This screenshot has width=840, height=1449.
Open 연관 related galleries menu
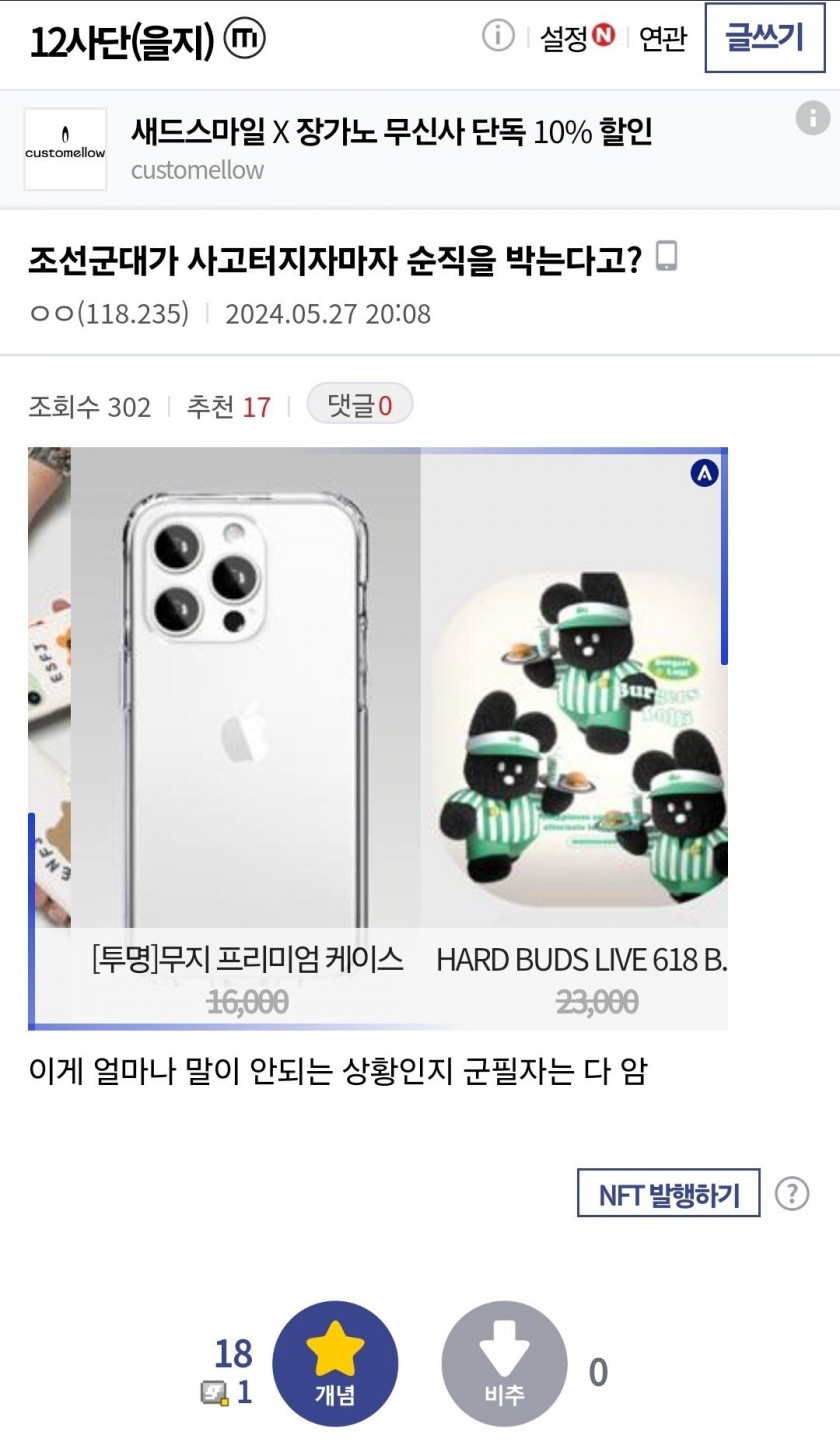point(663,38)
